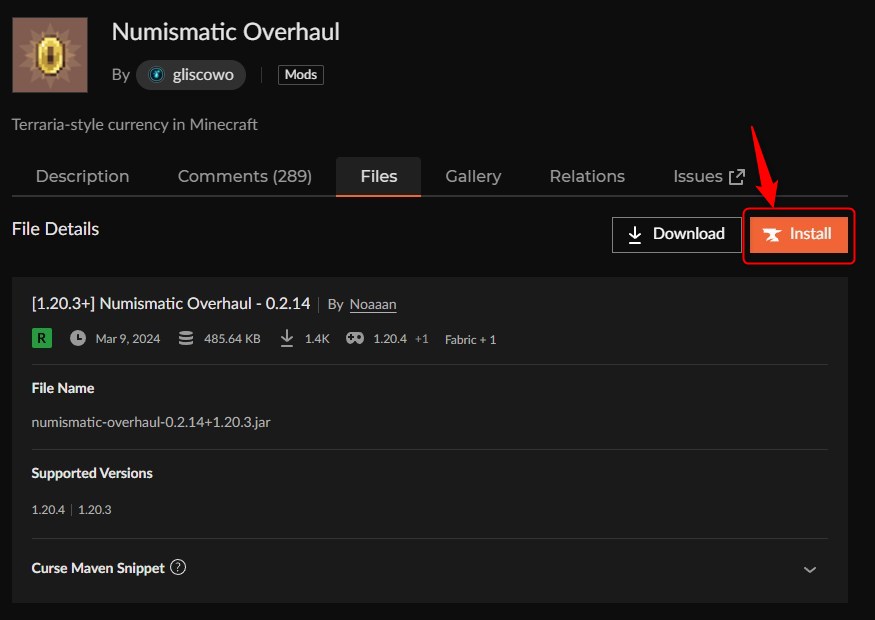Screen dimensions: 875x620
Task: Click the Numismatic Overhaul coin thumbnail
Action: (49, 54)
